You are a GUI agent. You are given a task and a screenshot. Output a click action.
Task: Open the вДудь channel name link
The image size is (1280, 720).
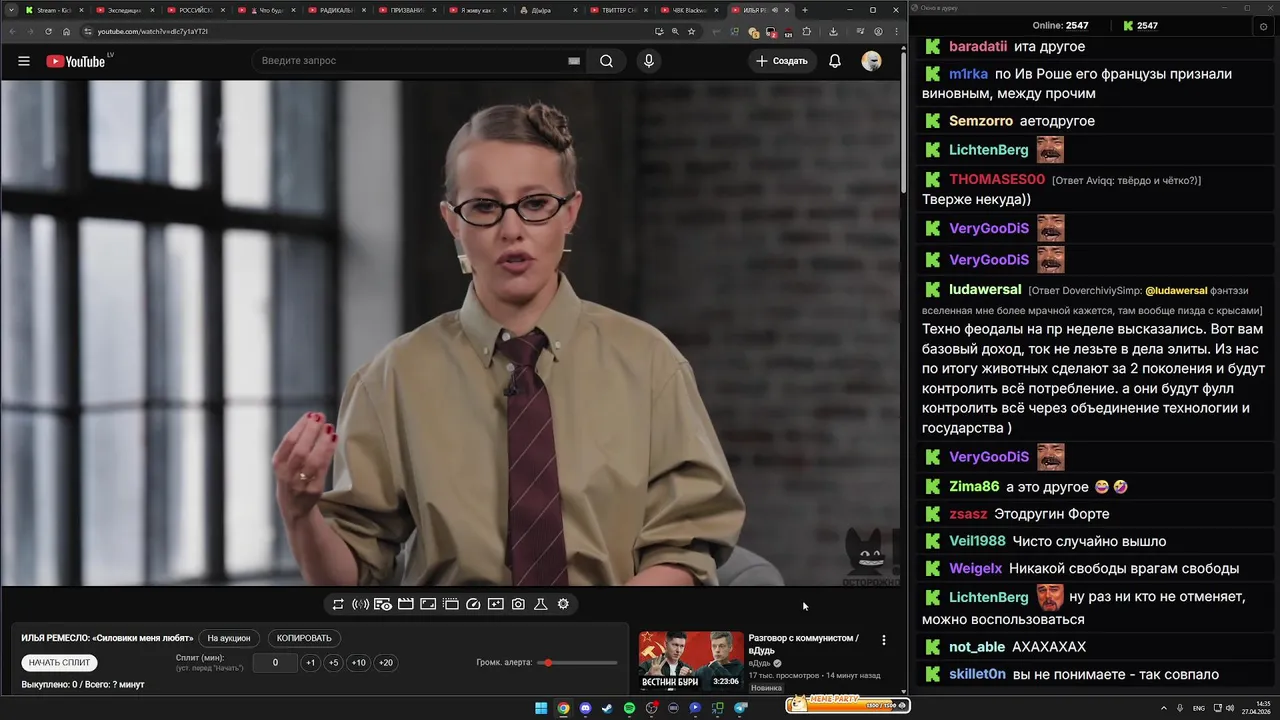pos(759,663)
